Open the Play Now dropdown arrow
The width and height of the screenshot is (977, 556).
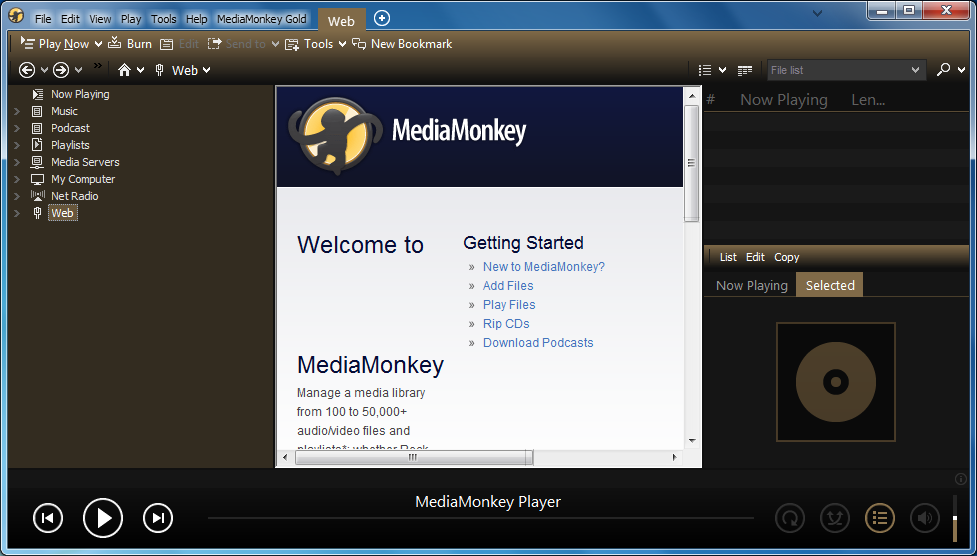[98, 44]
